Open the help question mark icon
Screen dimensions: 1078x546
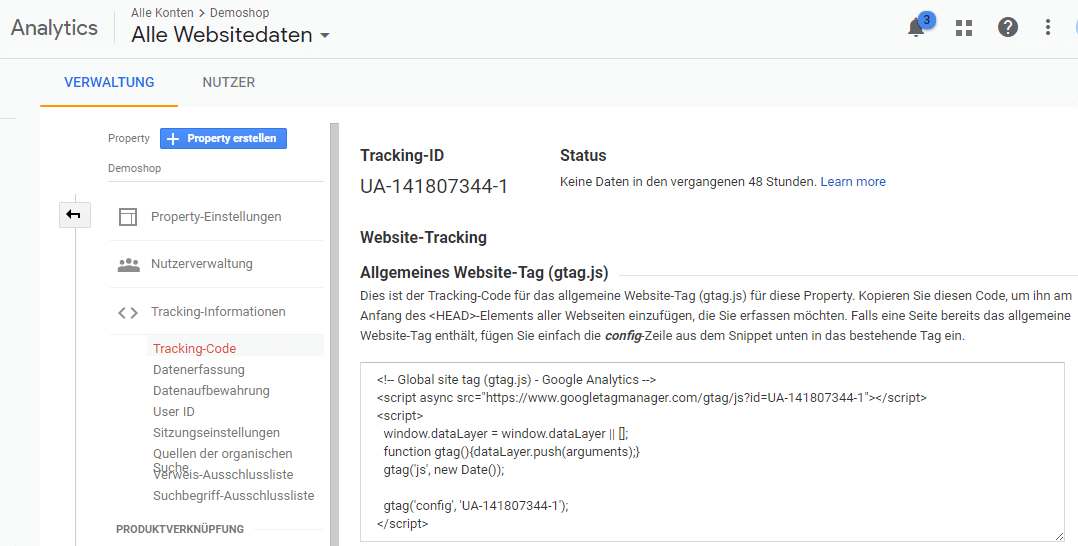[x=1008, y=28]
